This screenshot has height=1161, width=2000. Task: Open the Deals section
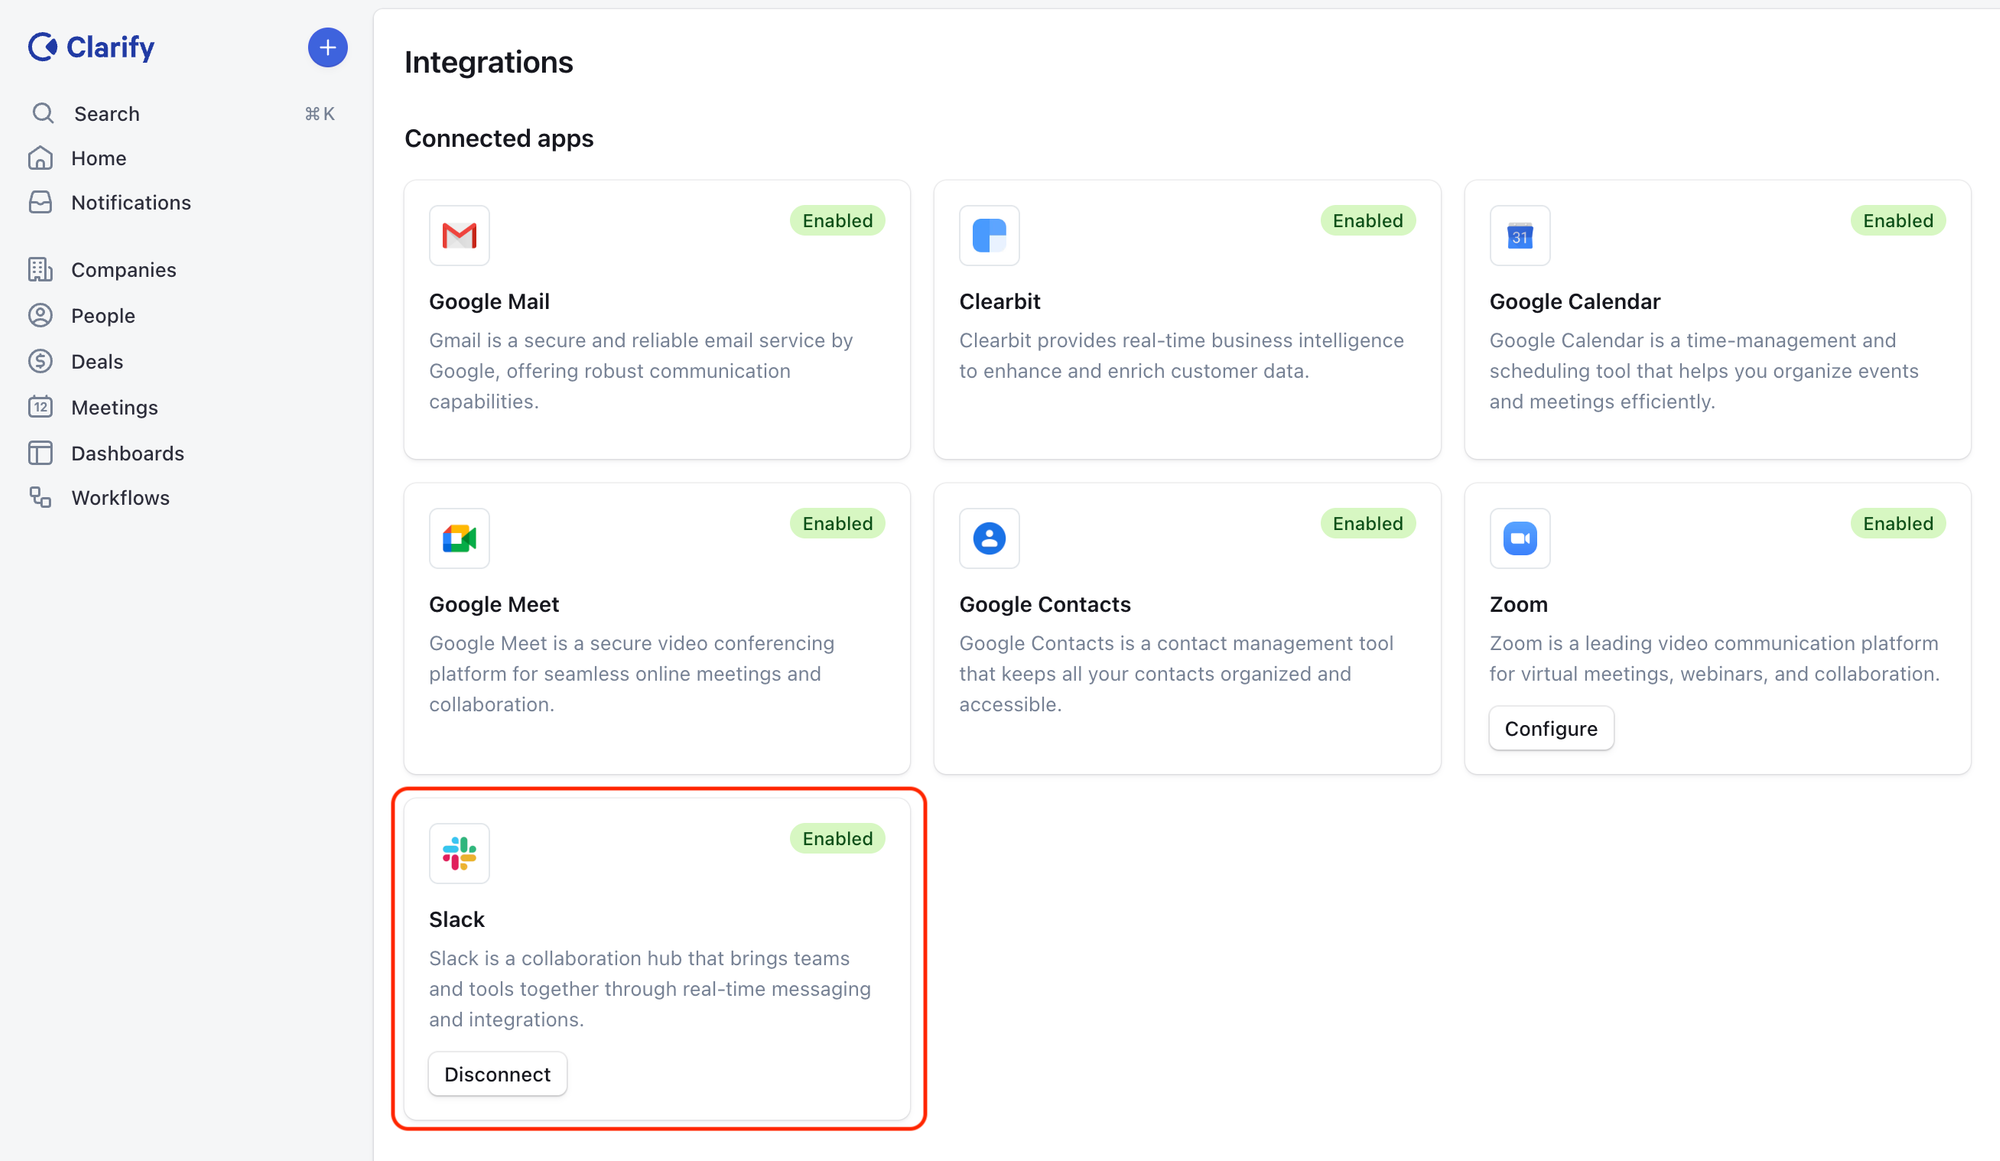(x=97, y=362)
